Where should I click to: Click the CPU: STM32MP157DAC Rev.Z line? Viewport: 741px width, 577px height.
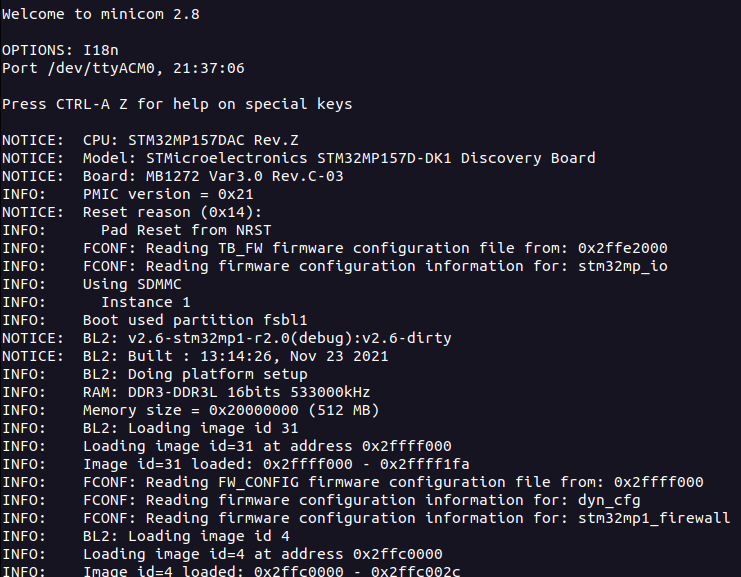pyautogui.click(x=150, y=140)
